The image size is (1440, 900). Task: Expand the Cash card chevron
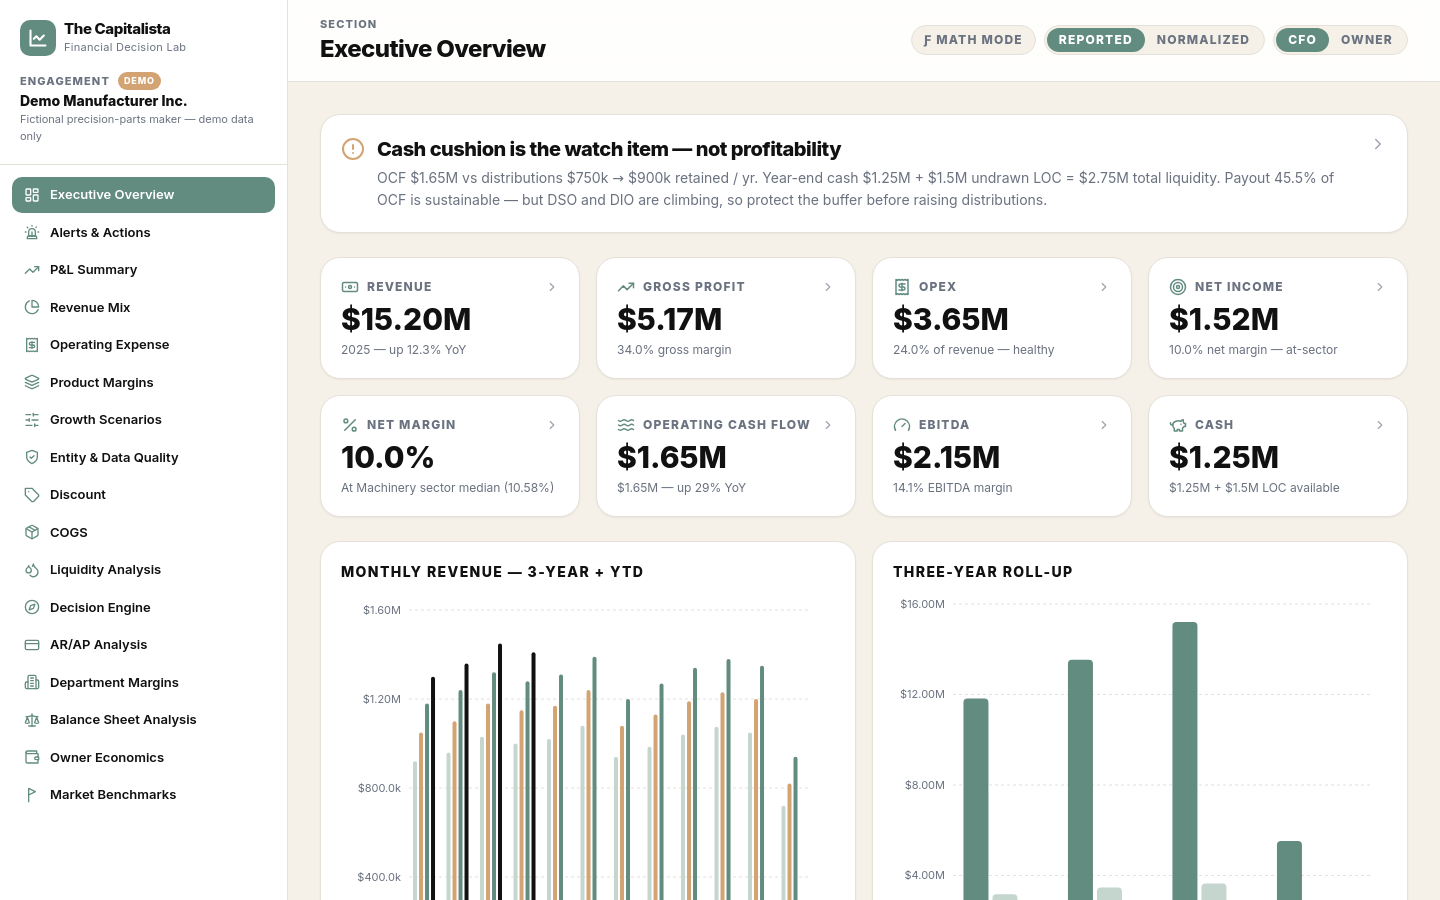coord(1380,425)
